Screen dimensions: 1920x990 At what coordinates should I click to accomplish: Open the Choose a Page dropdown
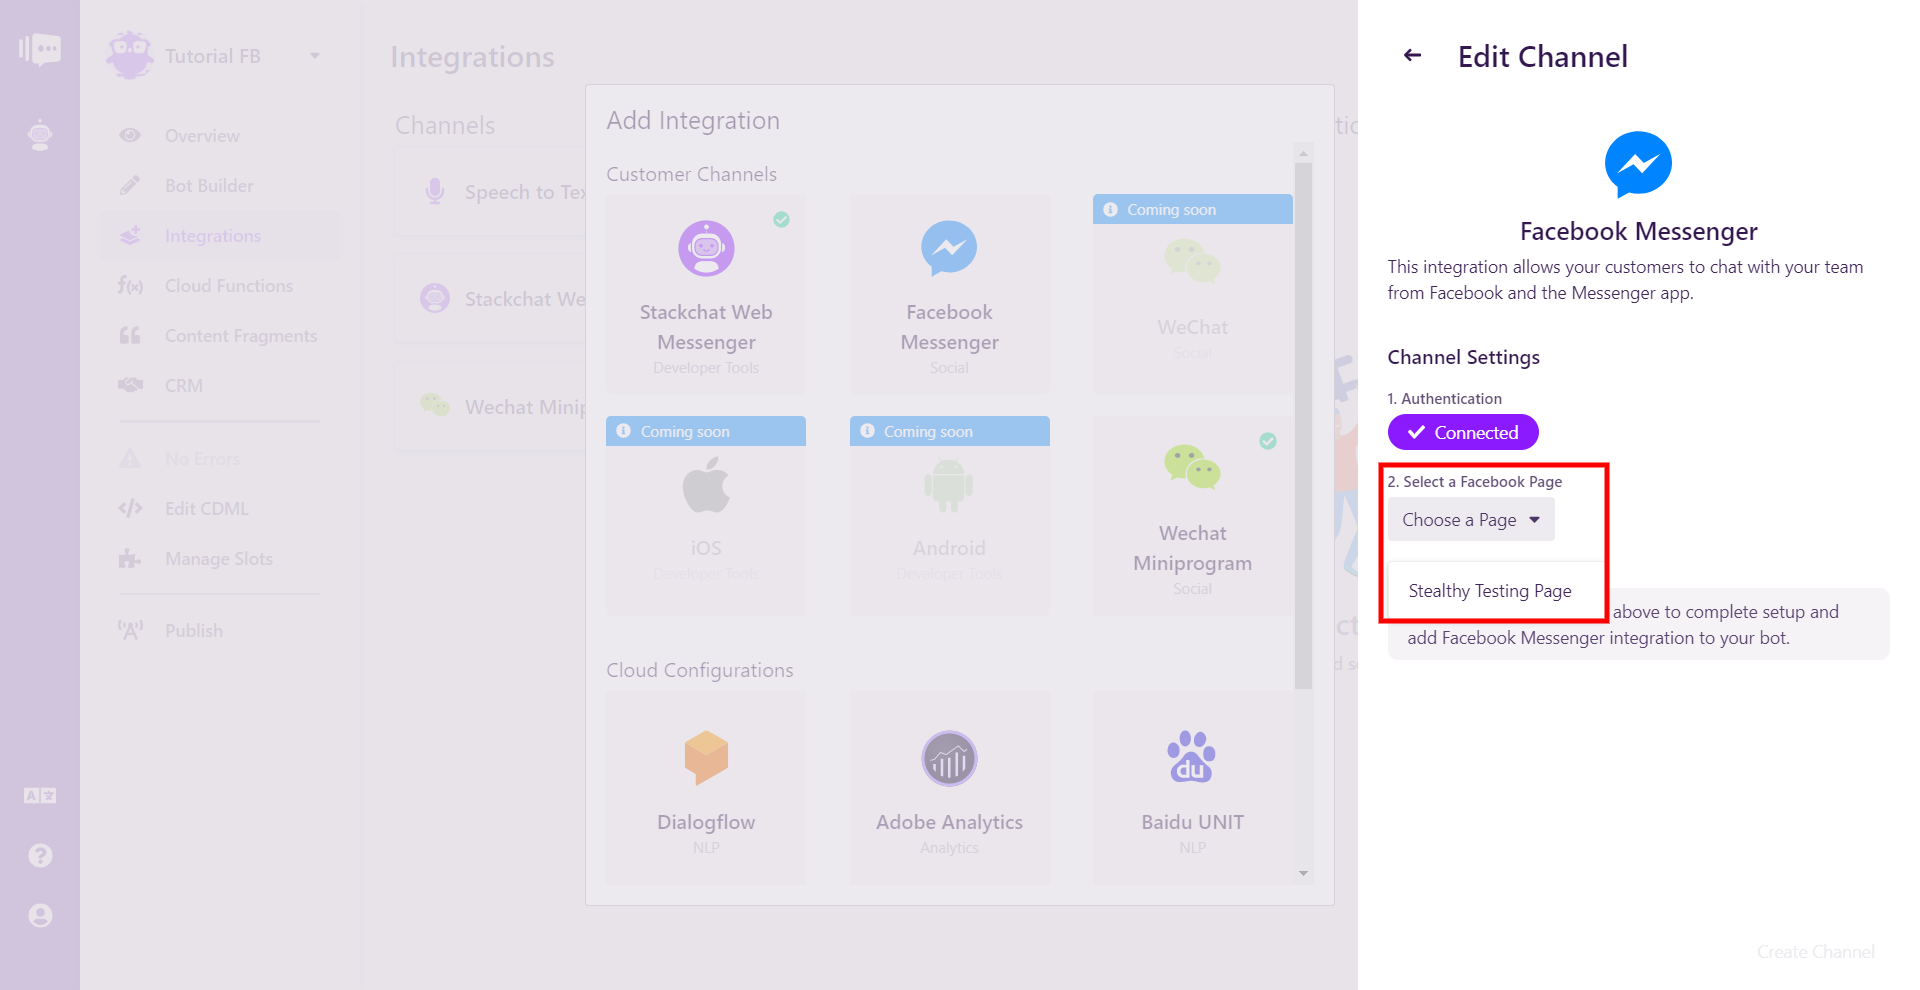click(1471, 520)
